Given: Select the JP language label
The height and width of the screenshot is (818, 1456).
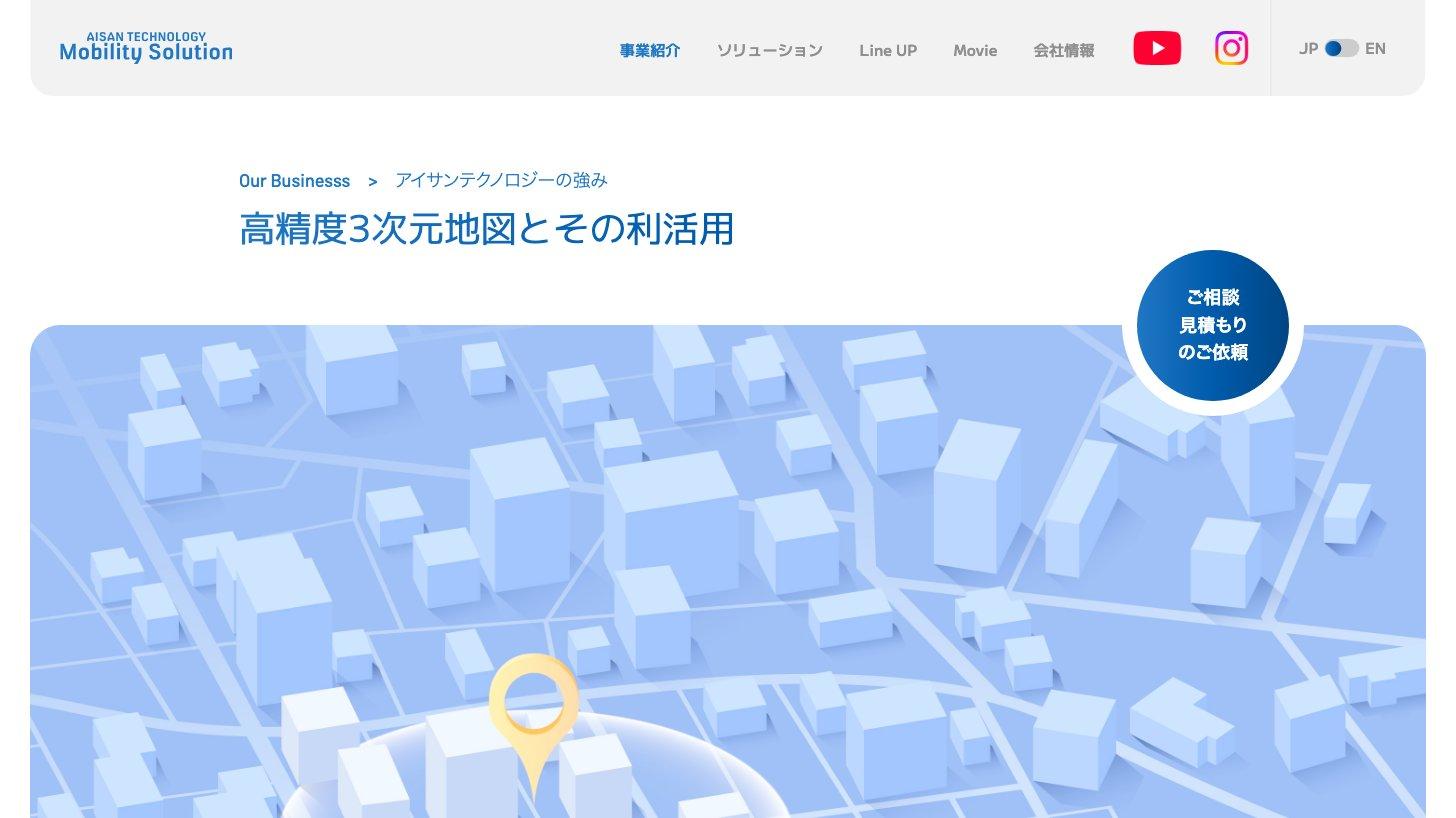Looking at the screenshot, I should pyautogui.click(x=1308, y=48).
